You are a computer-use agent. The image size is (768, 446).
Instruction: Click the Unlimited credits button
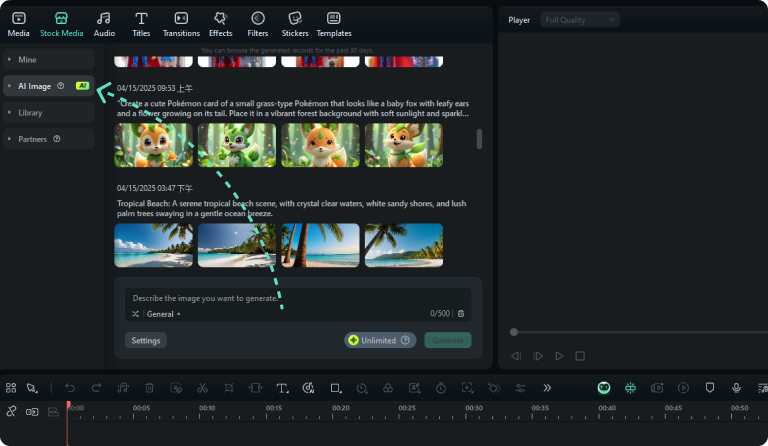coord(380,340)
